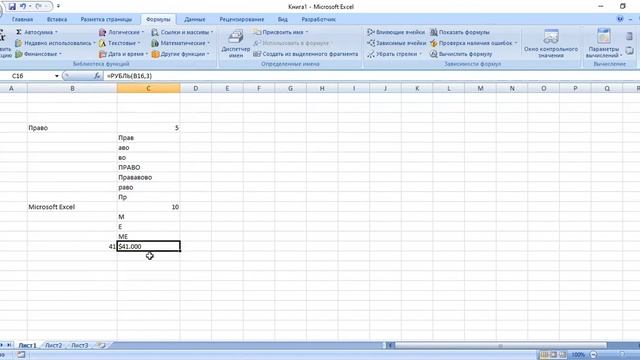Switch to the Разметка страницы tab
The height and width of the screenshot is (360, 640).
(106, 19)
